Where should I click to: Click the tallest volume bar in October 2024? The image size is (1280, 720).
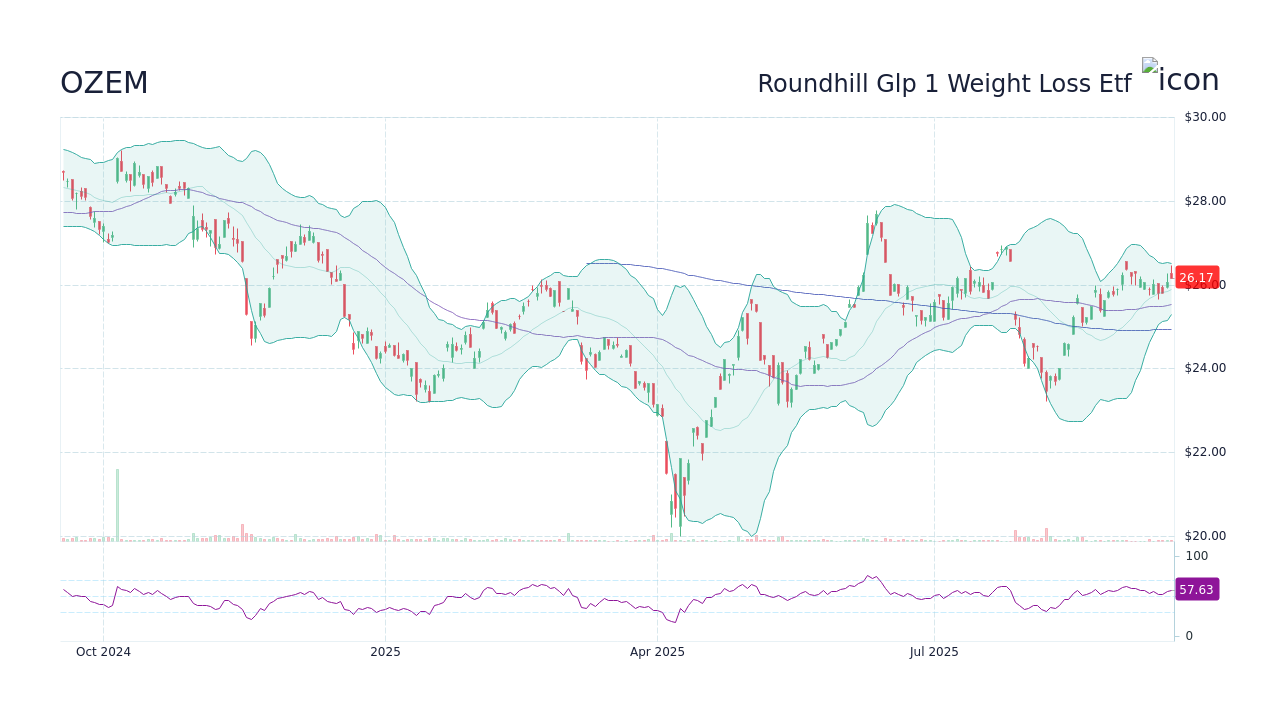tap(117, 505)
